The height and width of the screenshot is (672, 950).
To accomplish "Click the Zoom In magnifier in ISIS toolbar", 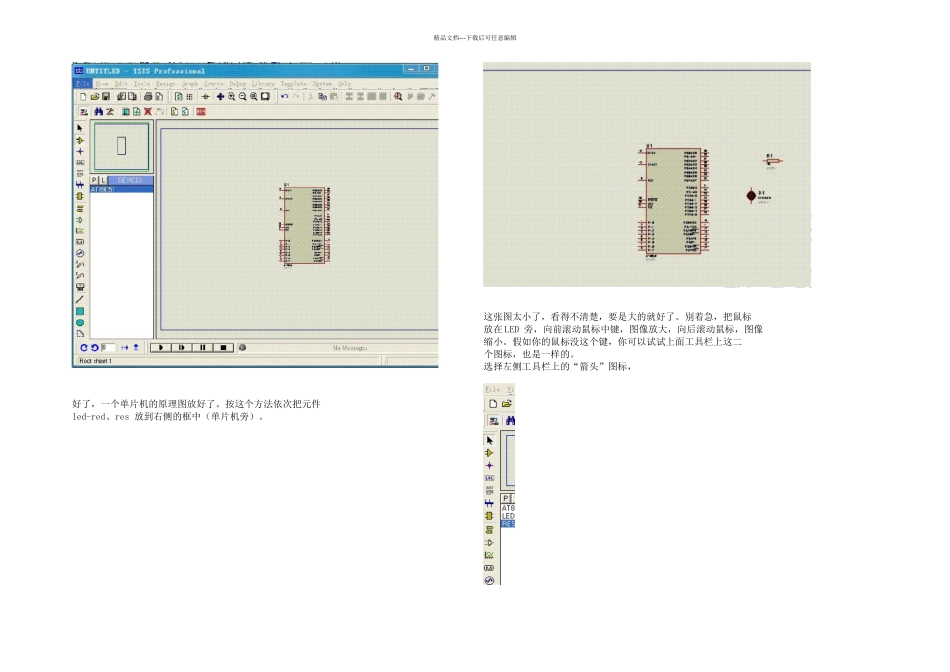I will pos(231,96).
